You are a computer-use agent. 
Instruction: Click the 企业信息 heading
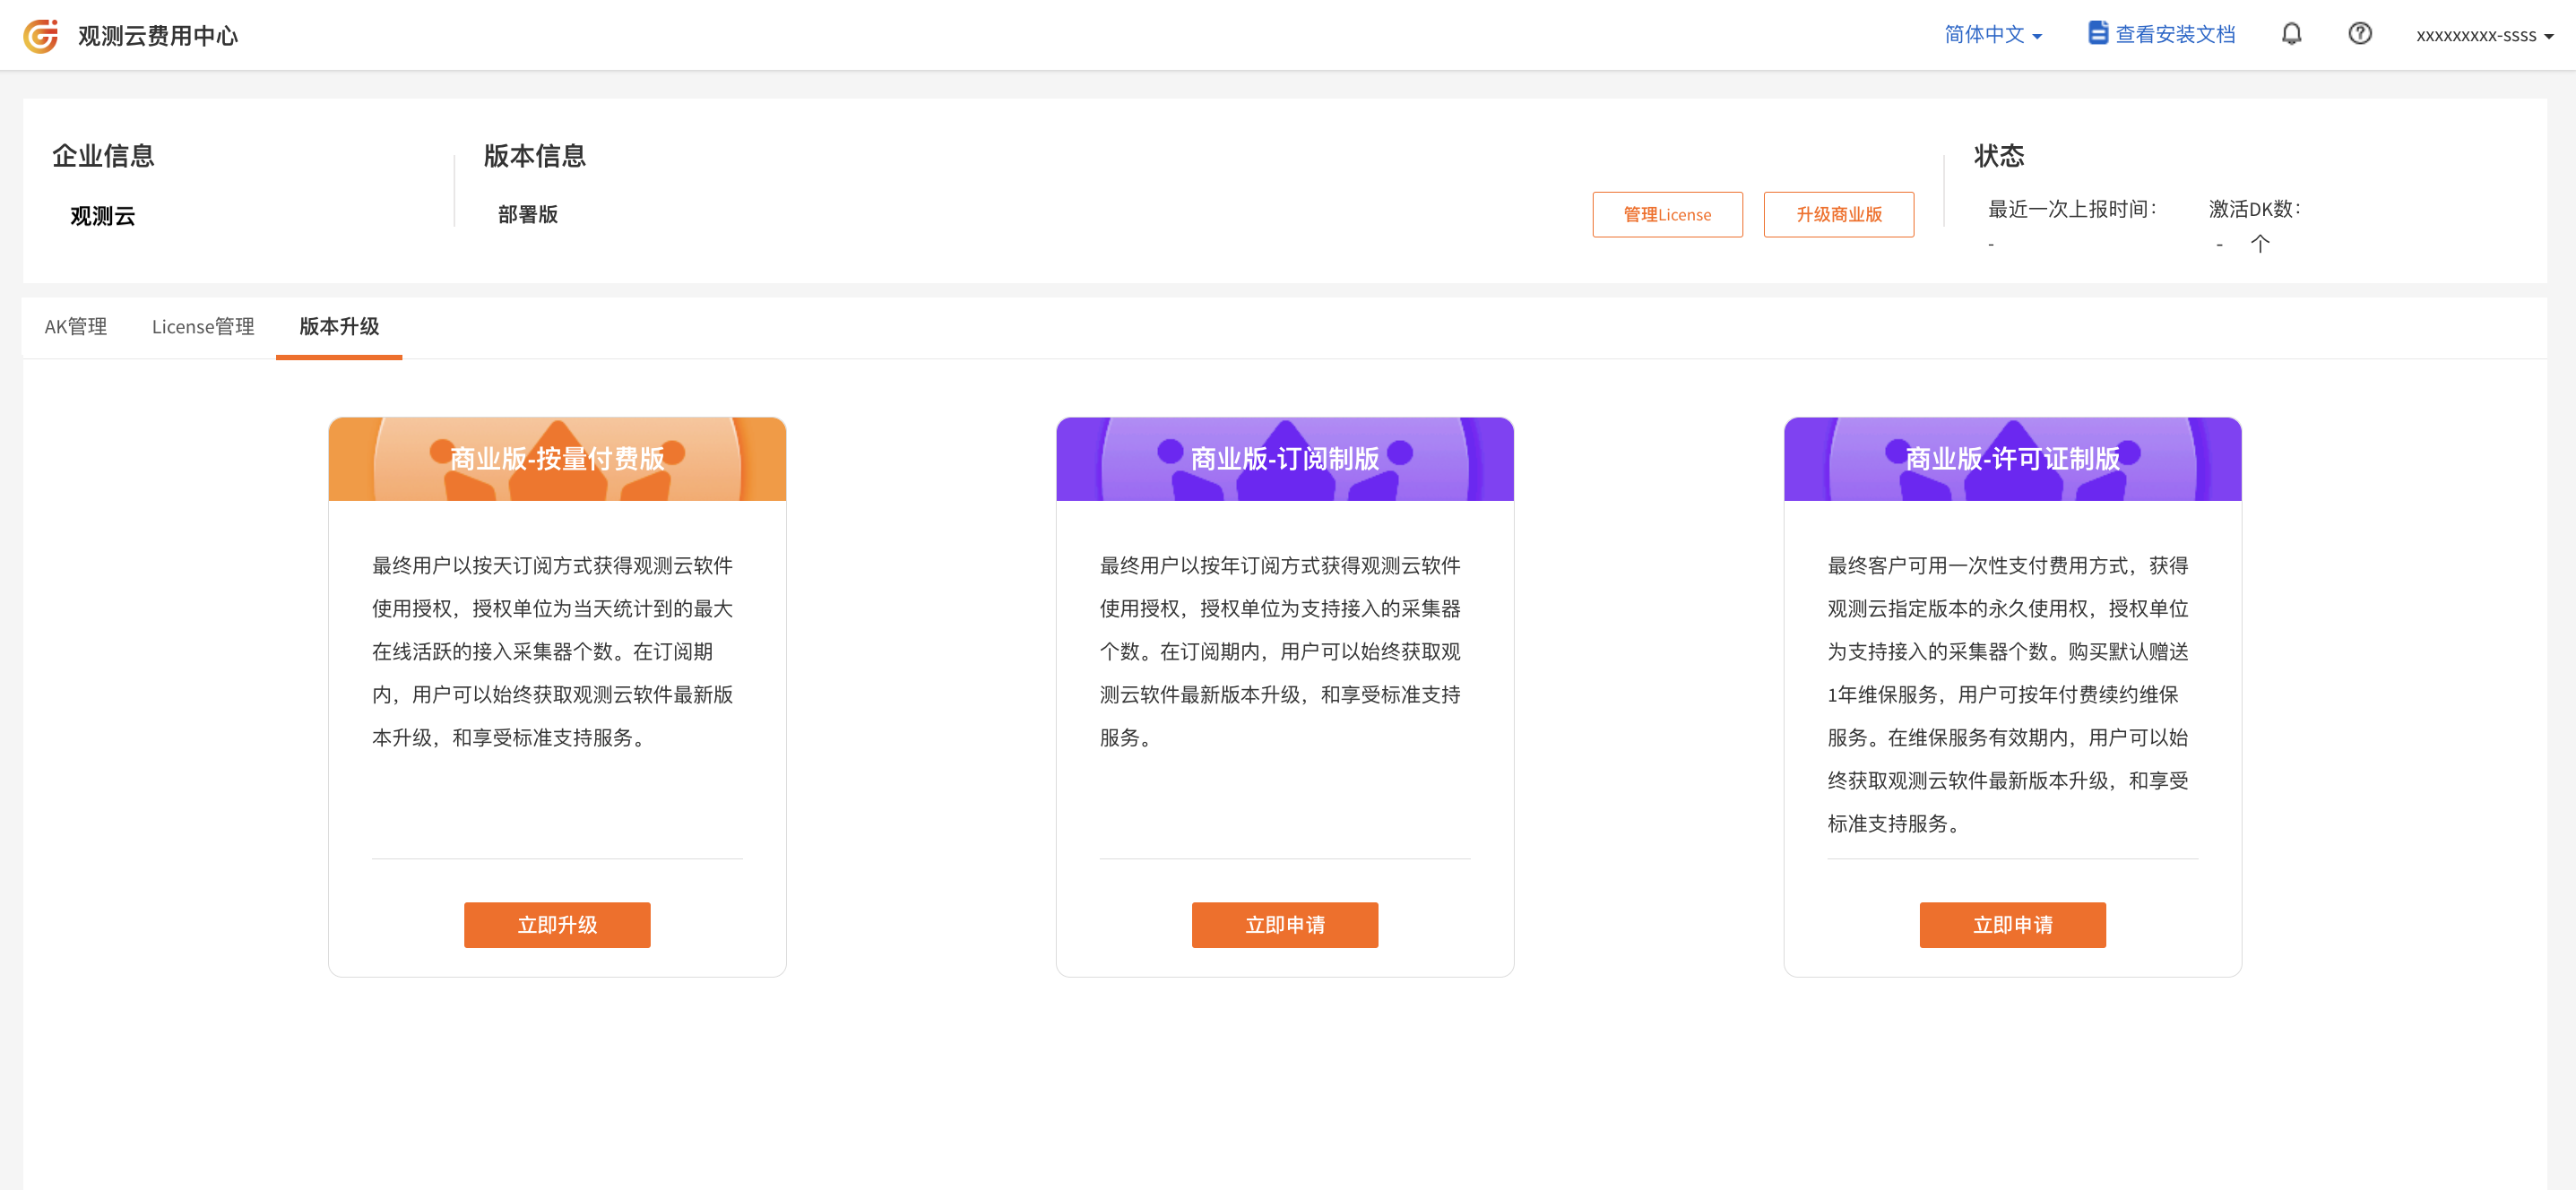click(103, 156)
